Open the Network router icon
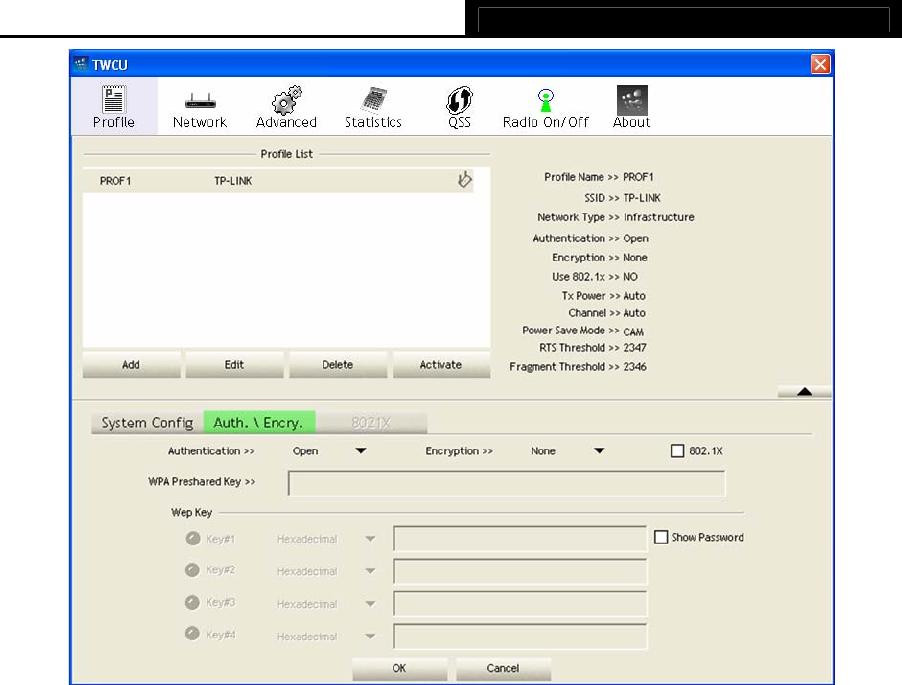Image resolution: width=902 pixels, height=685 pixels. click(x=200, y=101)
